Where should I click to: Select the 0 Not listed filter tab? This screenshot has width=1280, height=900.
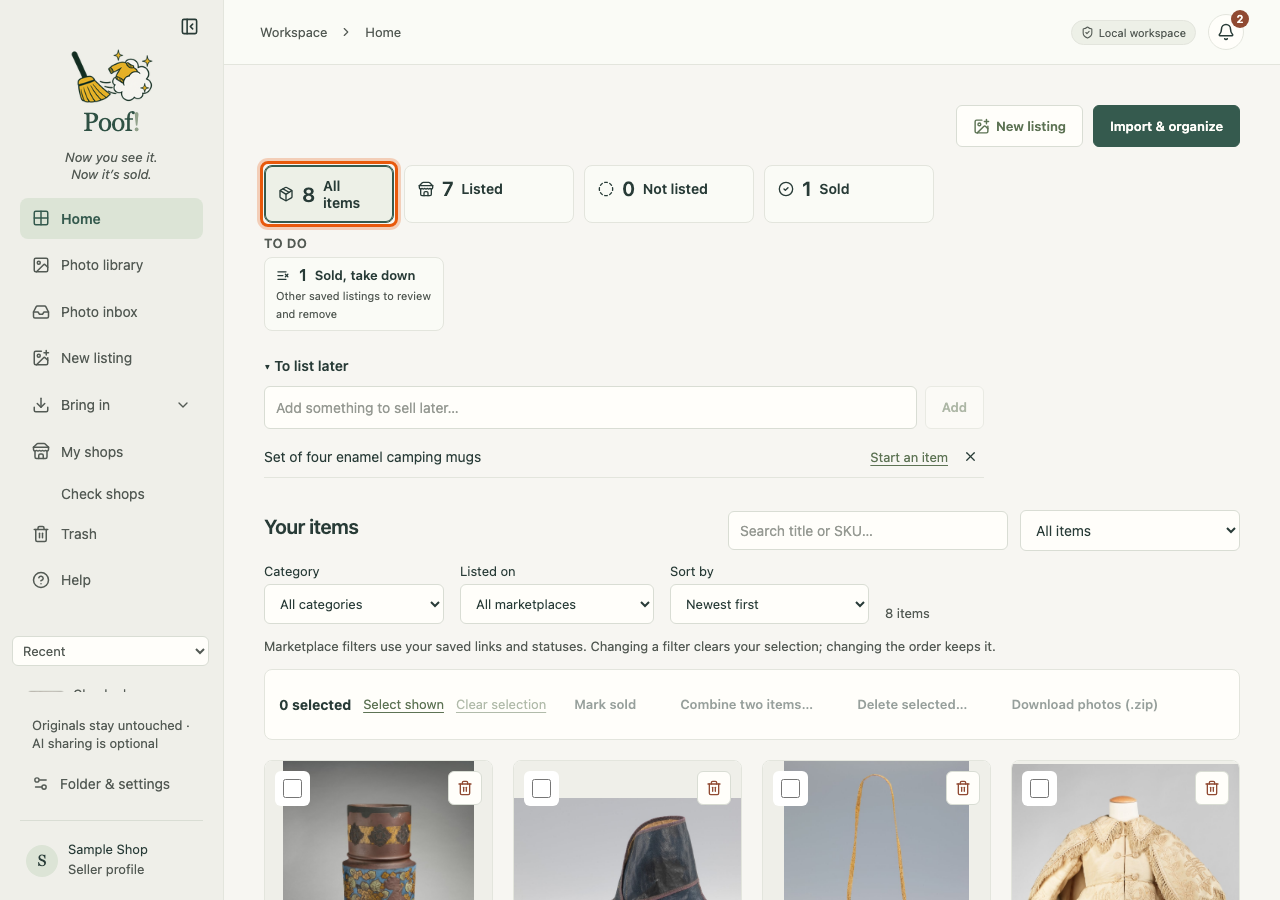pyautogui.click(x=669, y=194)
